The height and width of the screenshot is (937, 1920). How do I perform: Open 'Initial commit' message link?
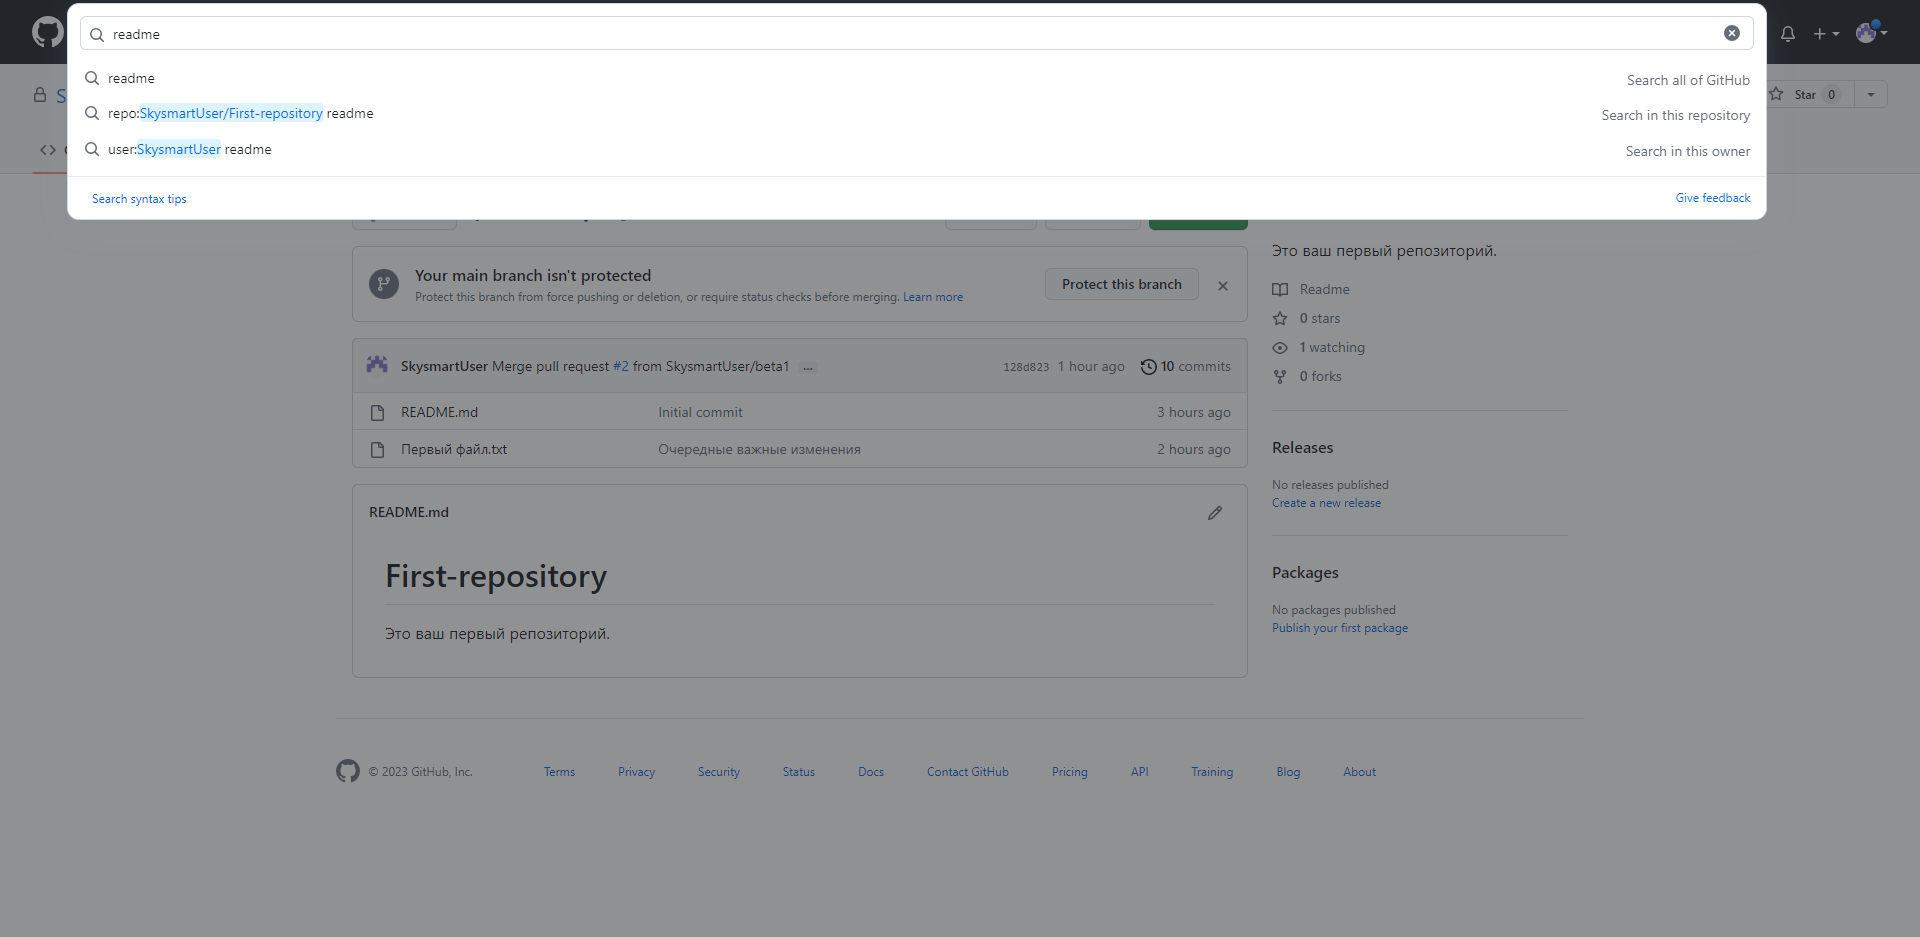pos(700,412)
